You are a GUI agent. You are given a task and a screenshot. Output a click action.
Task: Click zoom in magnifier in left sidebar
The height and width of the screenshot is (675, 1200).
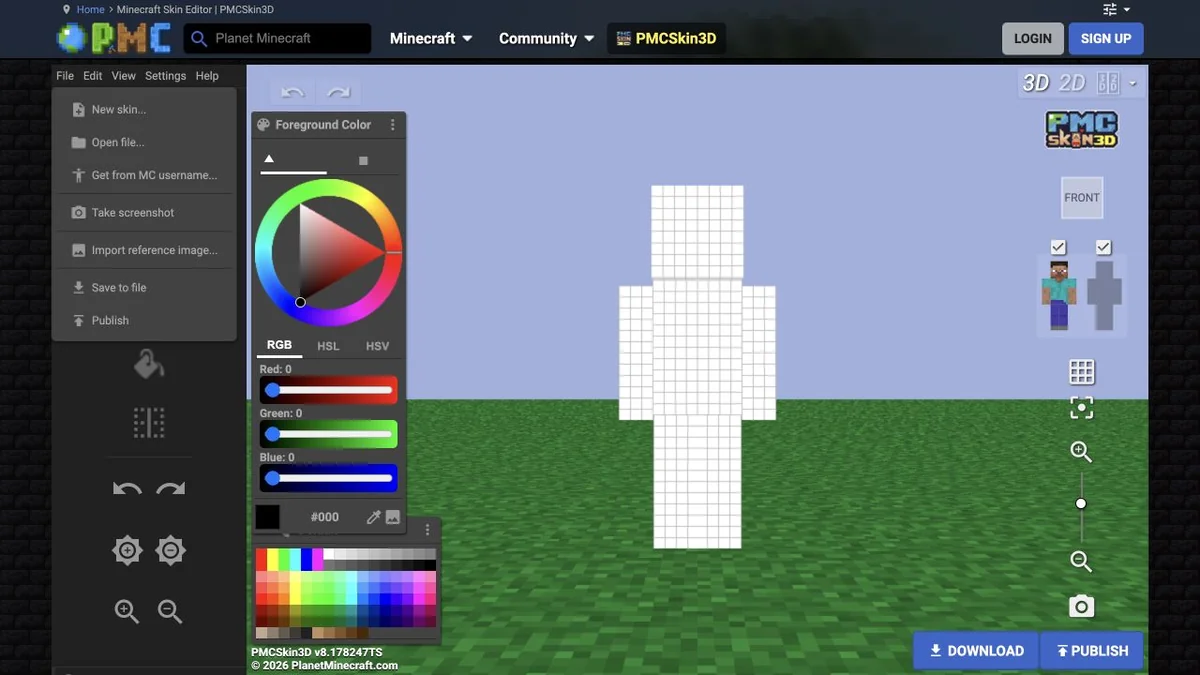click(127, 611)
